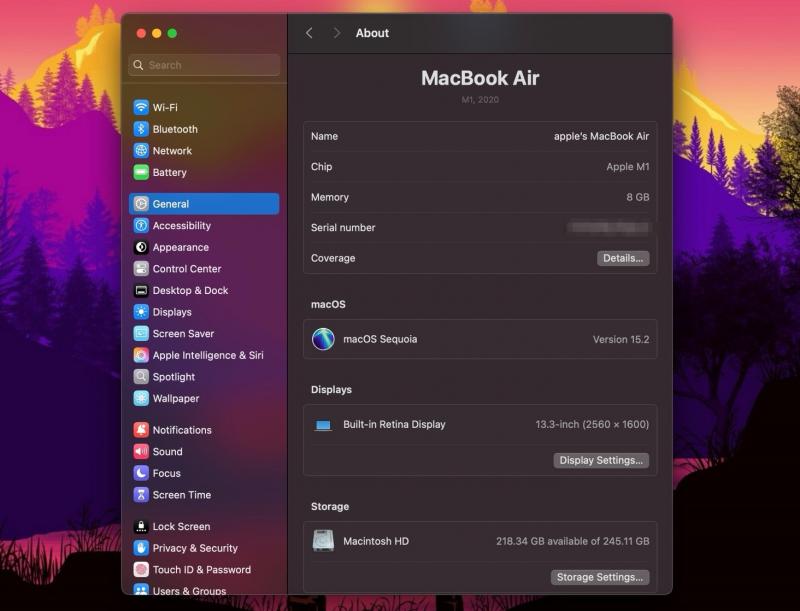
Task: Open Displays settings label
Action: click(172, 312)
